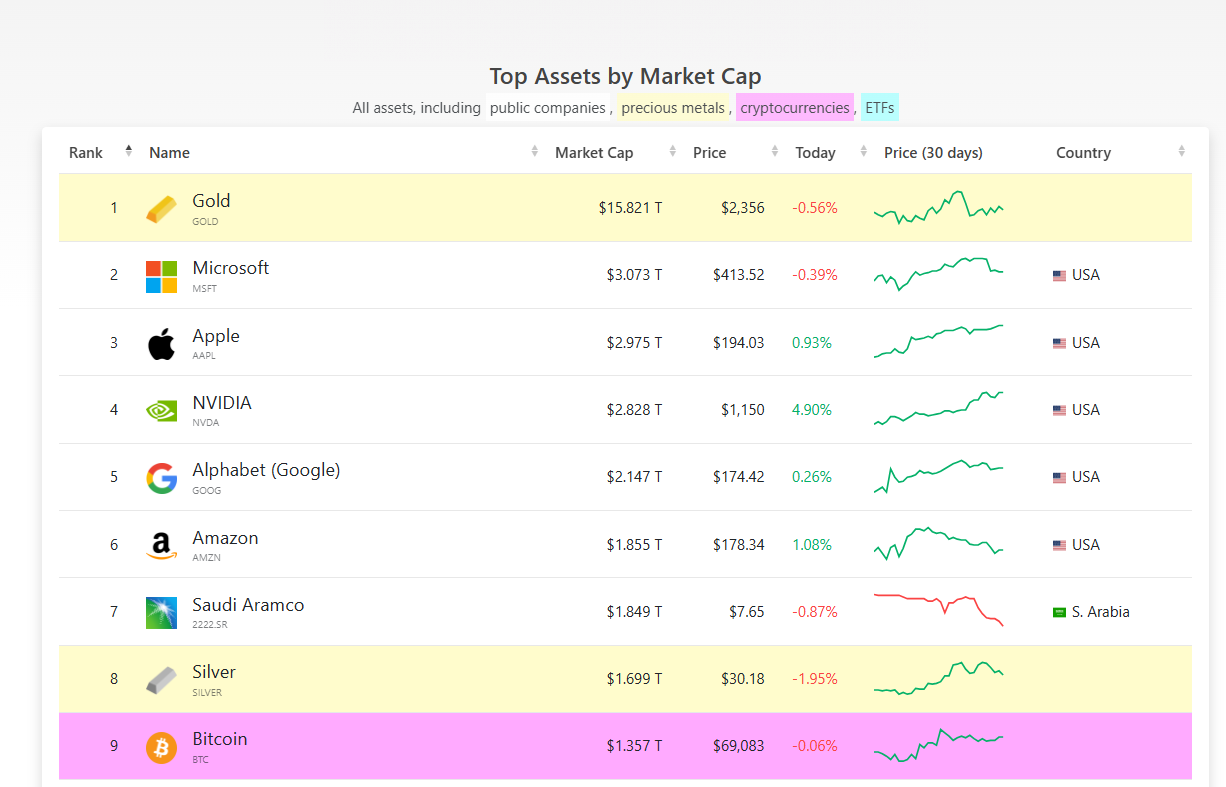Click the MSFT ticker symbol
The height and width of the screenshot is (787, 1226).
click(x=204, y=289)
